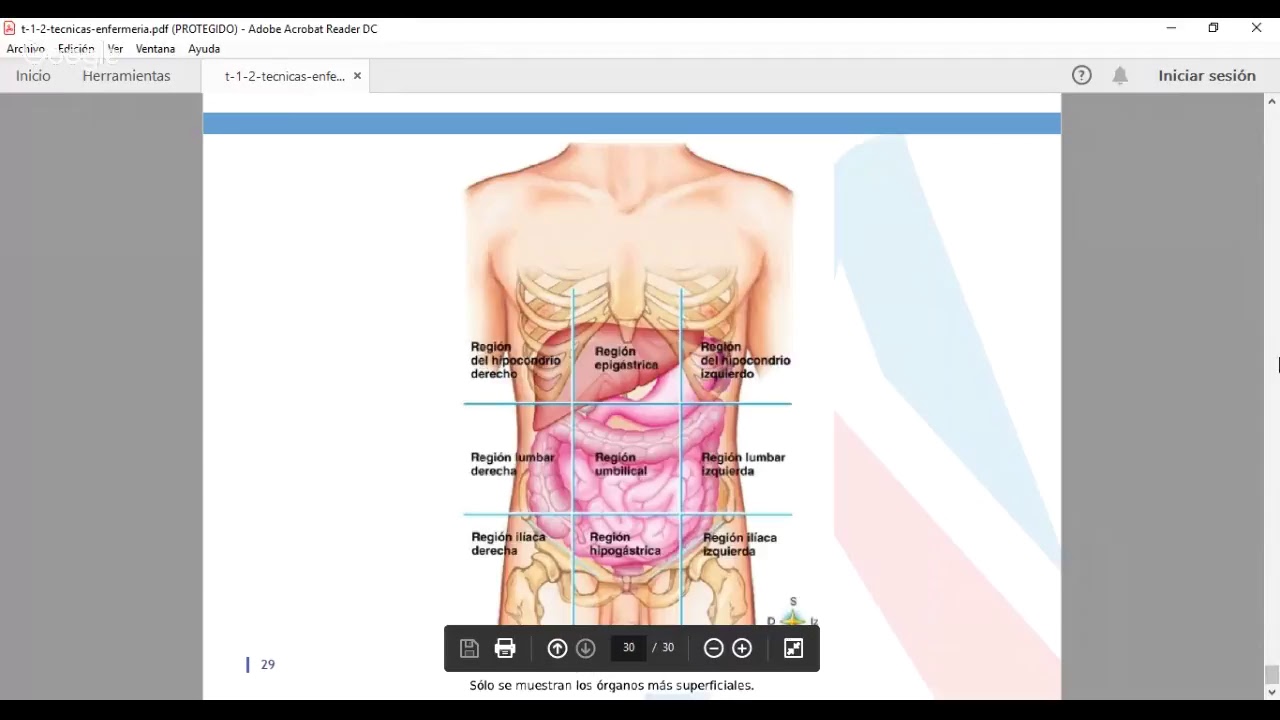The height and width of the screenshot is (720, 1280).
Task: Click the vertical scrollbar thumb
Action: (1272, 675)
